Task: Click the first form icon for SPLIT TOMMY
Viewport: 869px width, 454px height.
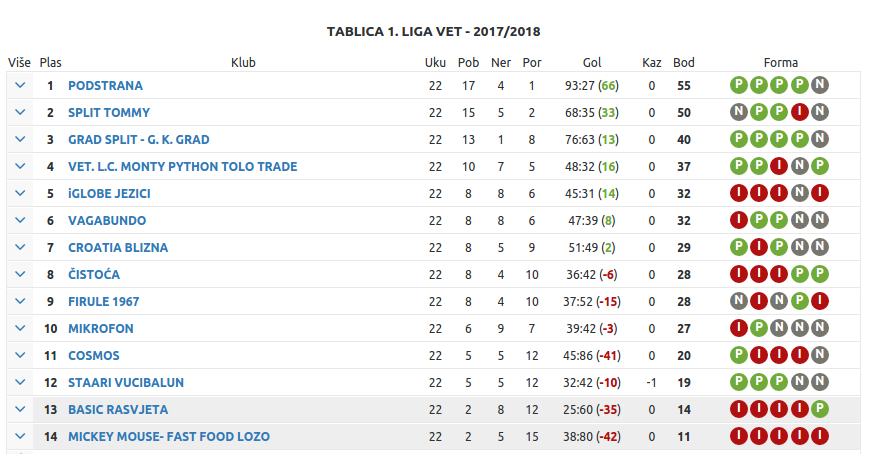Action: tap(739, 113)
